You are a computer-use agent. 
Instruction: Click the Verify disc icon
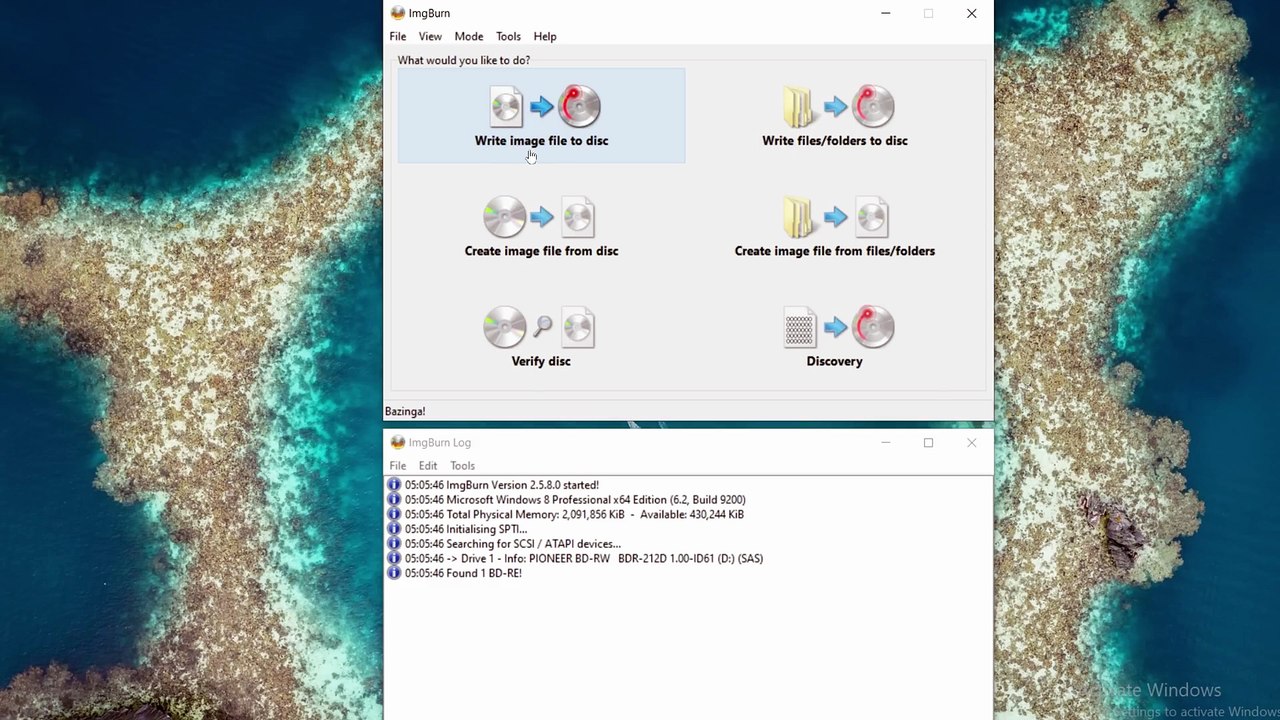539,327
